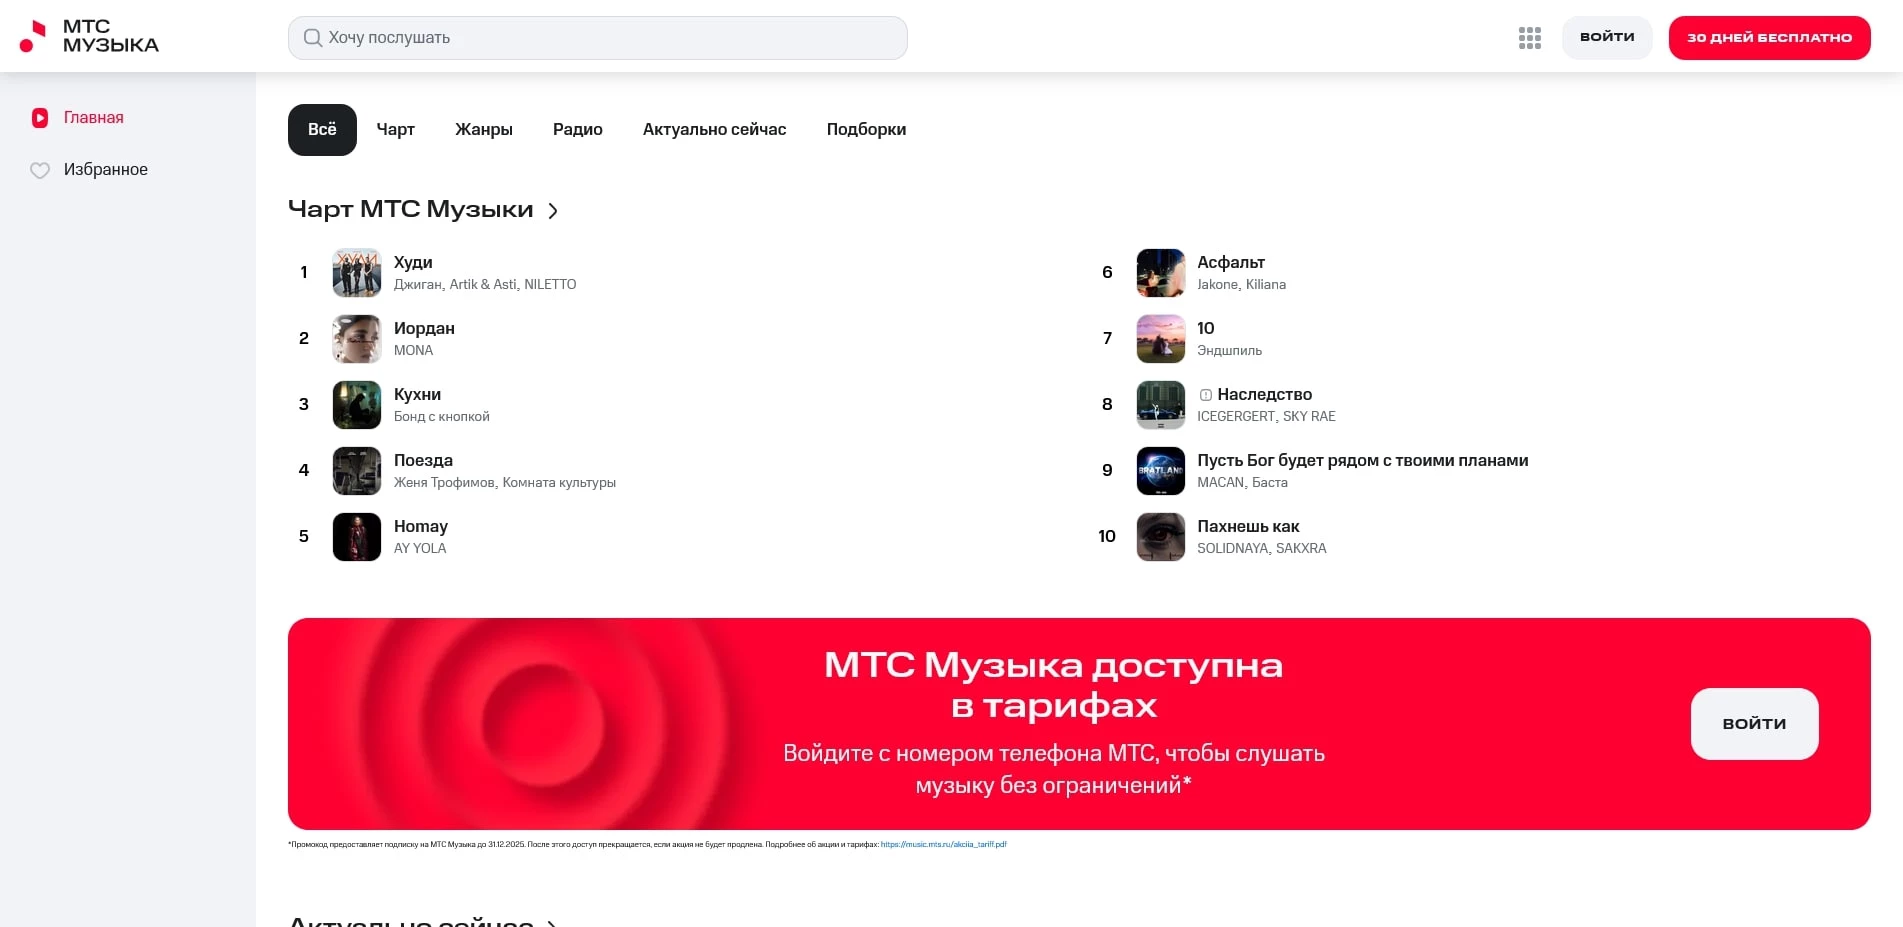Click the explicit content icon on Наследство
1903x927 pixels.
1208,394
